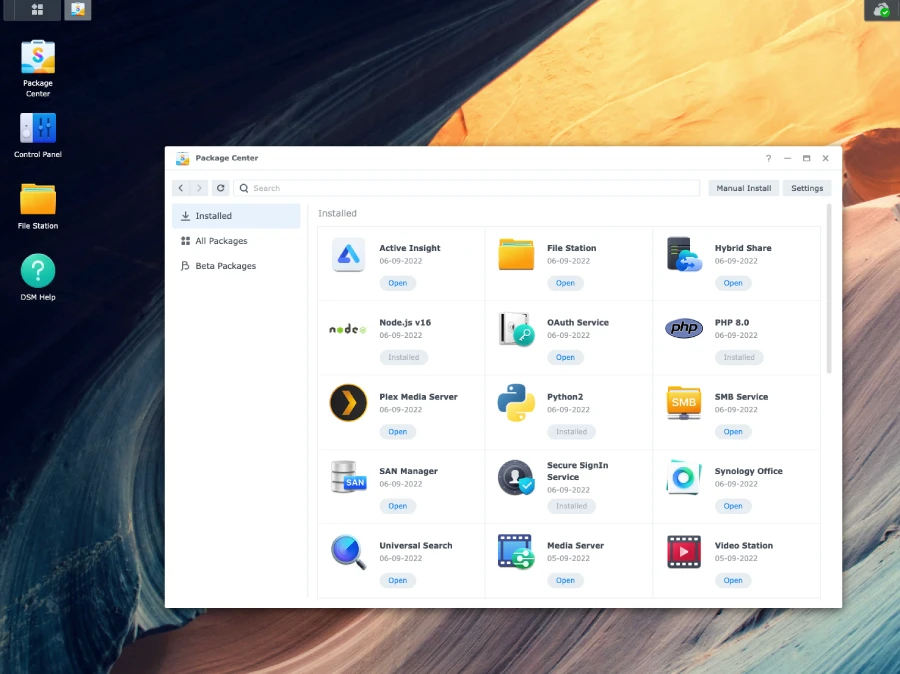Click the Universal Search package name

[416, 545]
